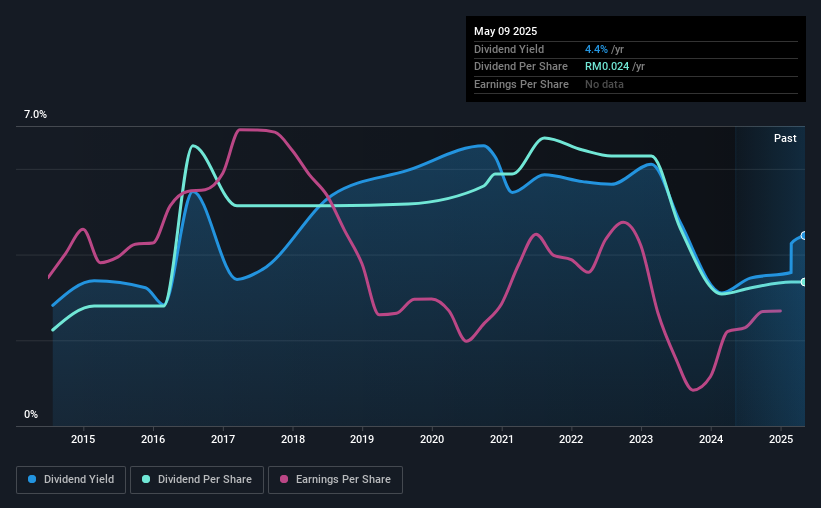
Task: Click the teal Dividend Per Share legend dot
Action: (146, 479)
